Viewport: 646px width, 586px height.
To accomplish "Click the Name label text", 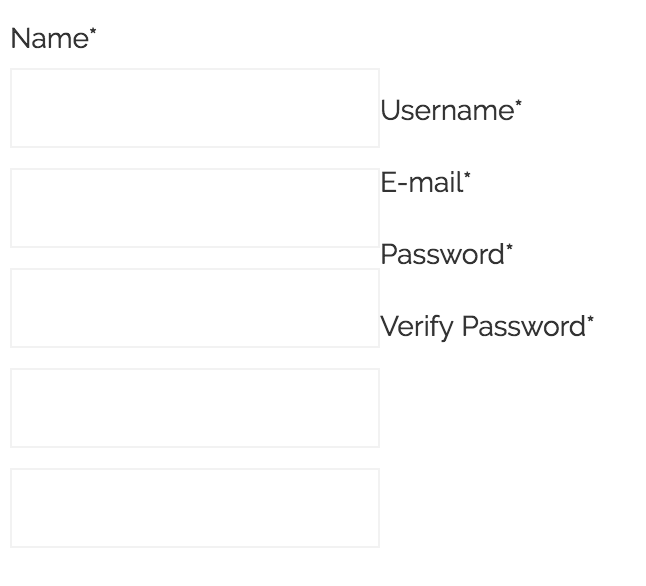I will pos(49,39).
